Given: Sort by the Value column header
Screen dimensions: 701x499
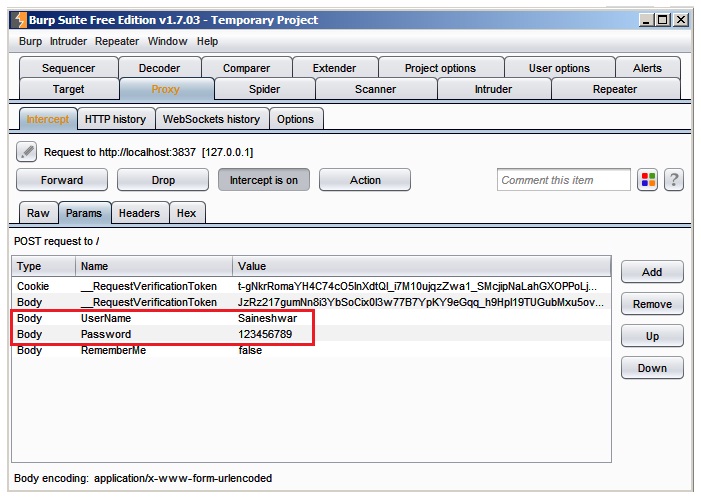Looking at the screenshot, I should pos(421,266).
